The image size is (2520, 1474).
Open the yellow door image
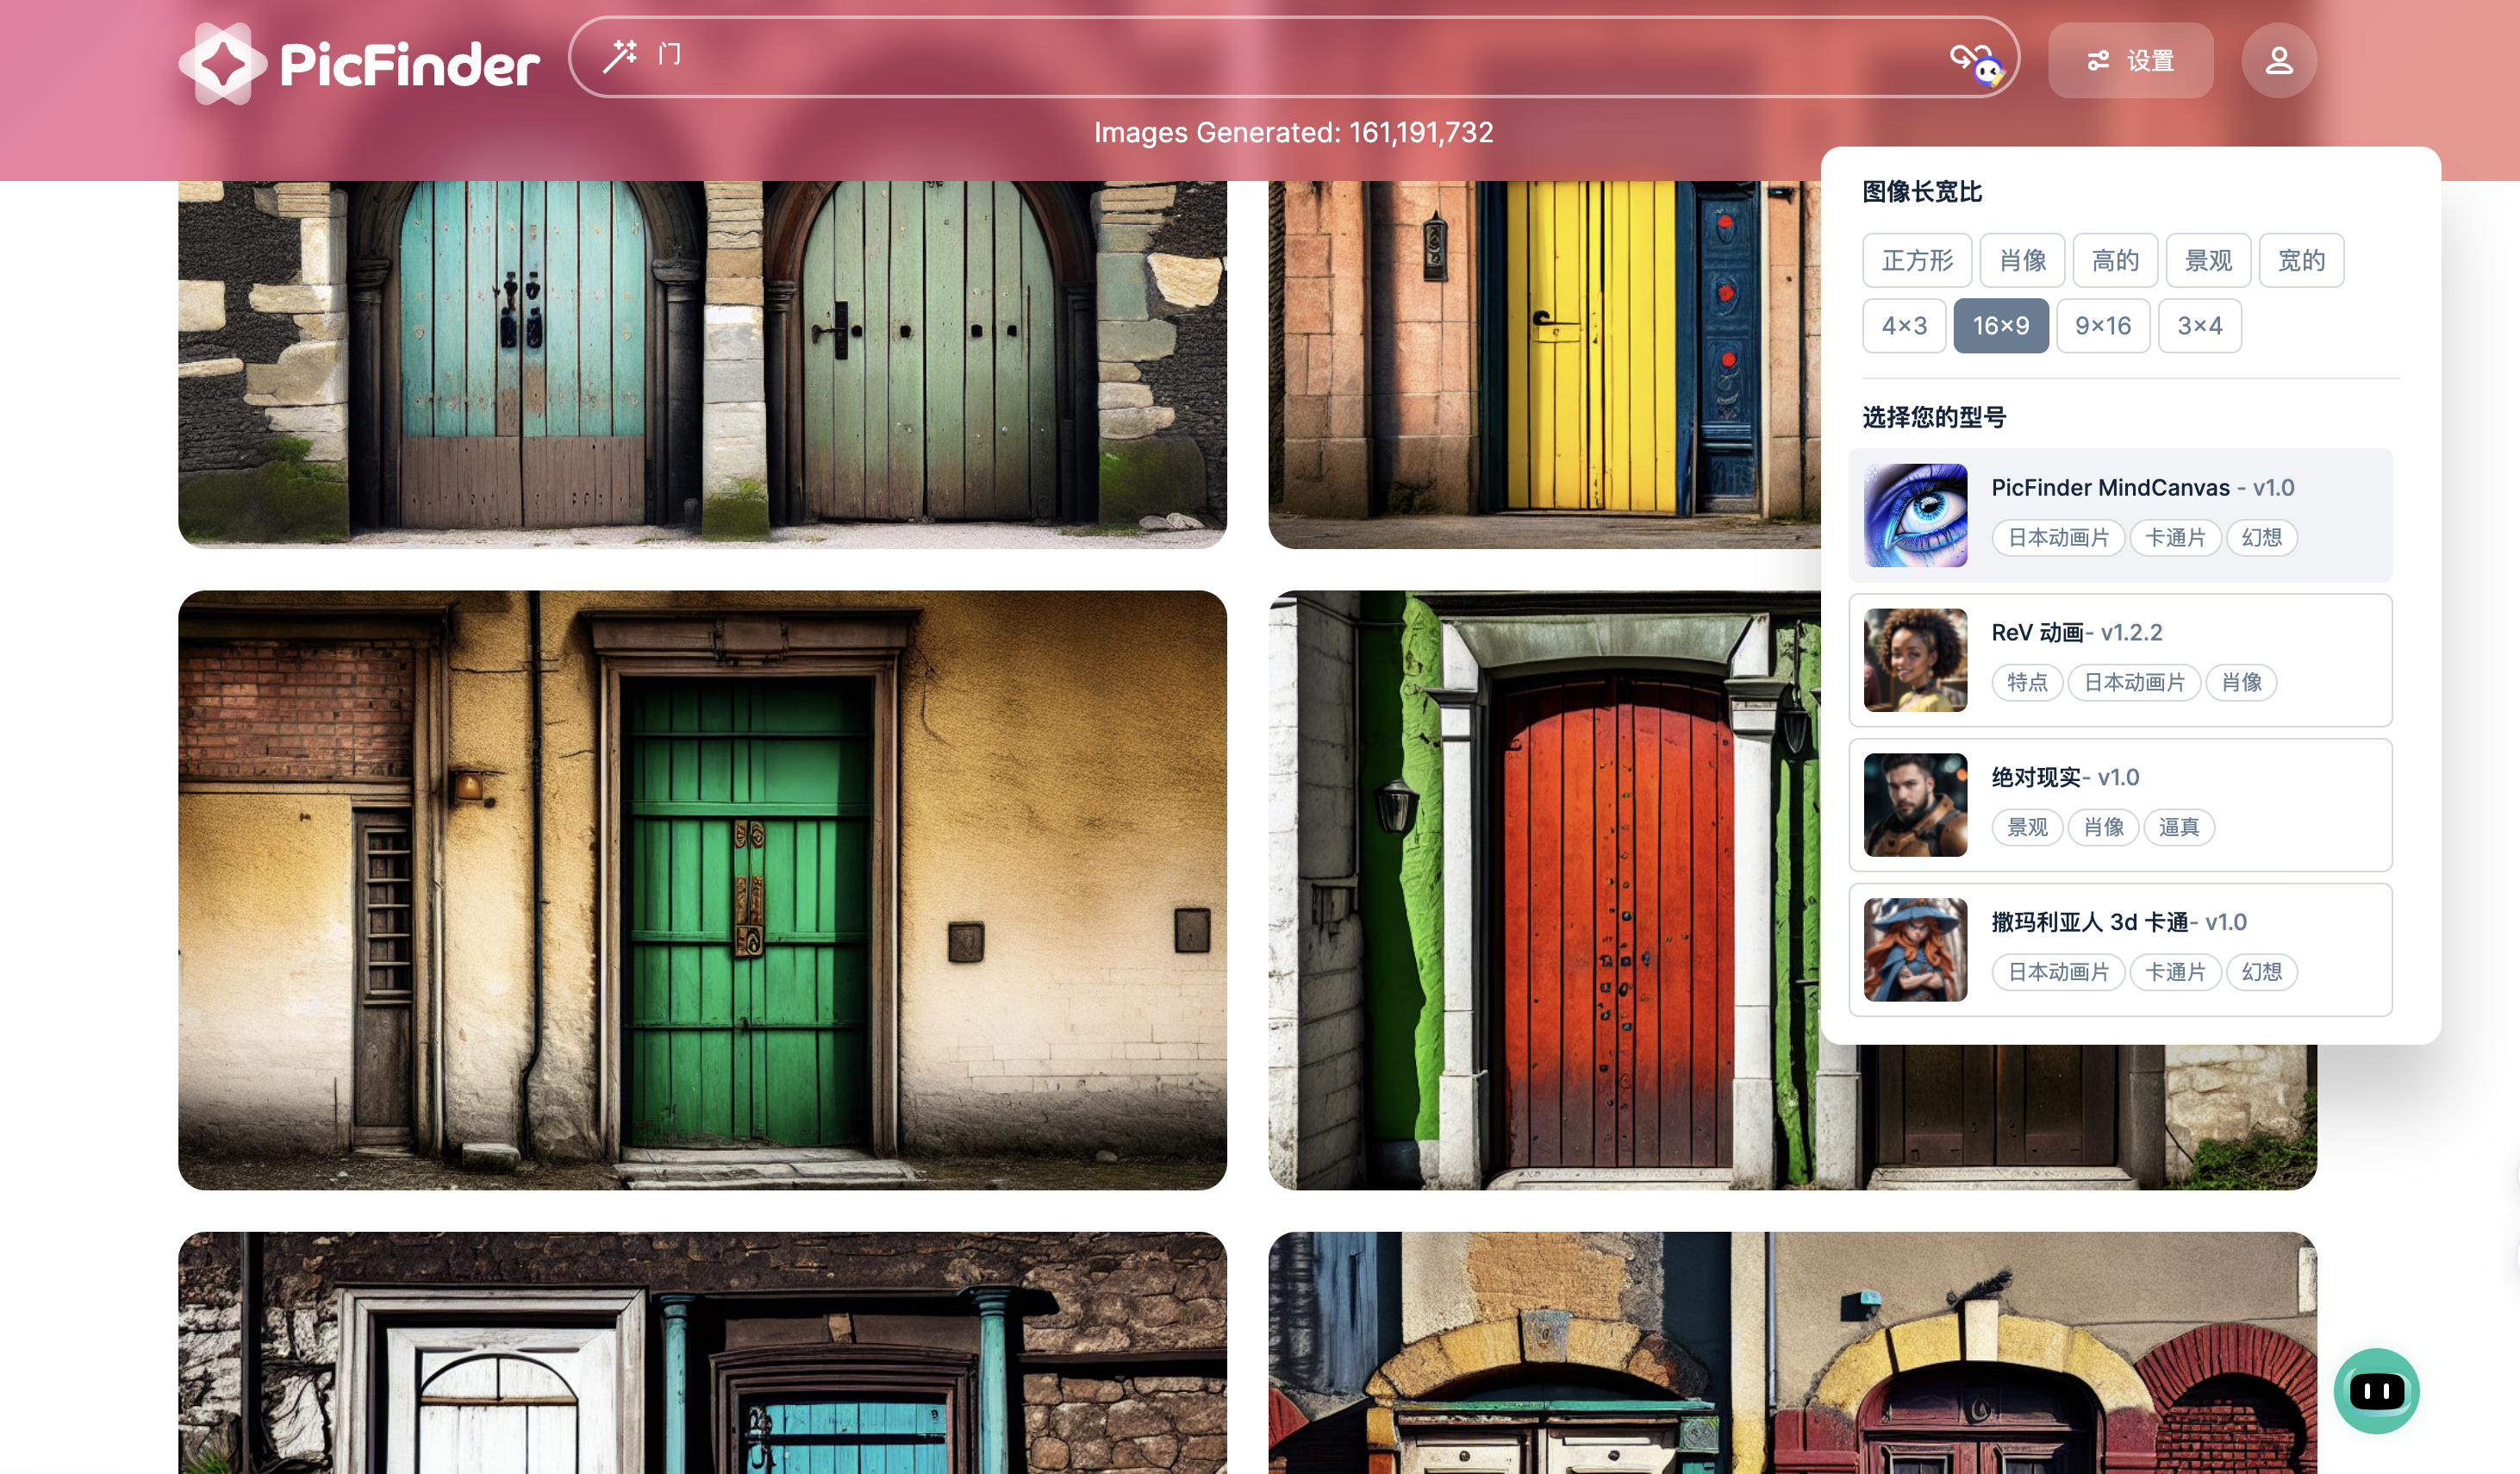[1544, 364]
